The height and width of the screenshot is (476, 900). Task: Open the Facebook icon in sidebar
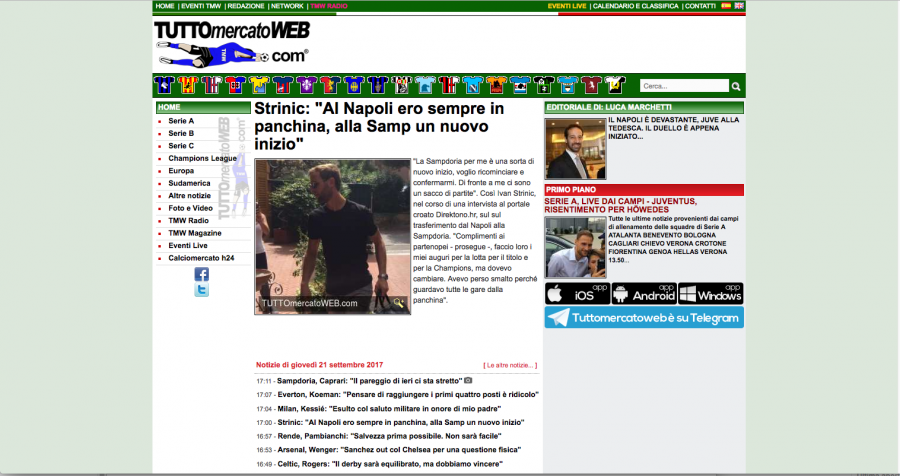coord(201,274)
